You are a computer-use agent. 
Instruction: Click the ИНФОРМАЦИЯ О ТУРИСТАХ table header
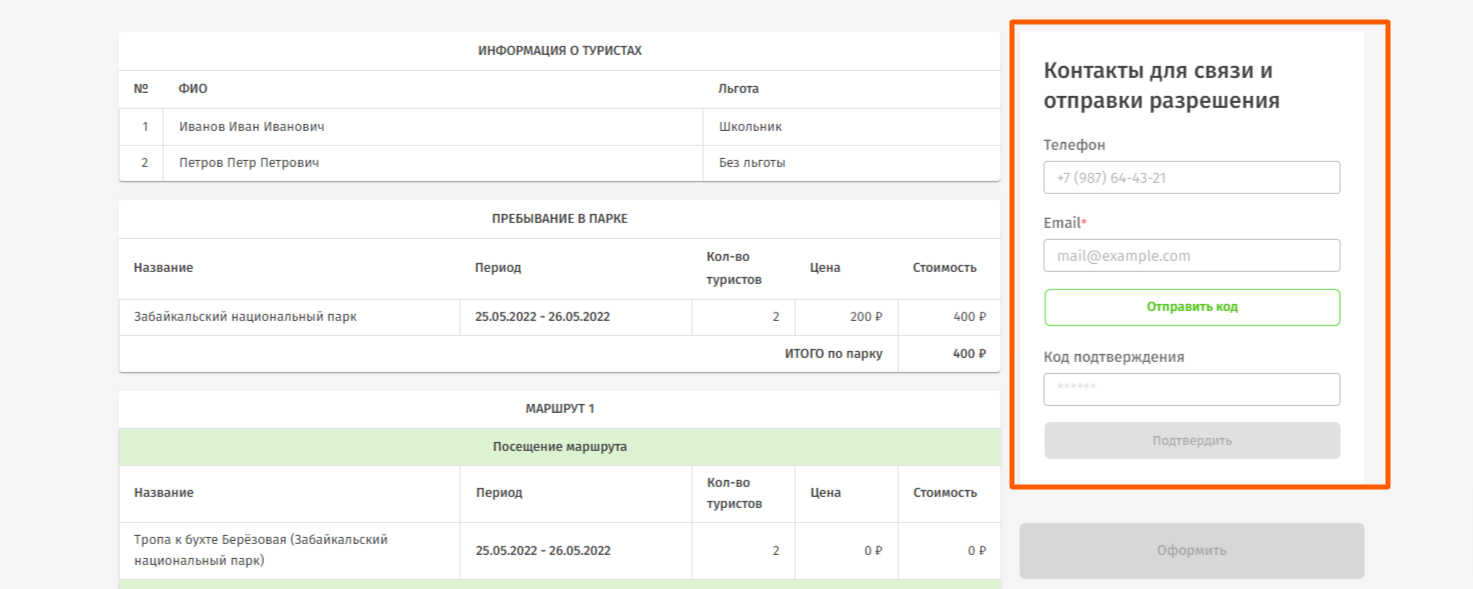tap(559, 51)
